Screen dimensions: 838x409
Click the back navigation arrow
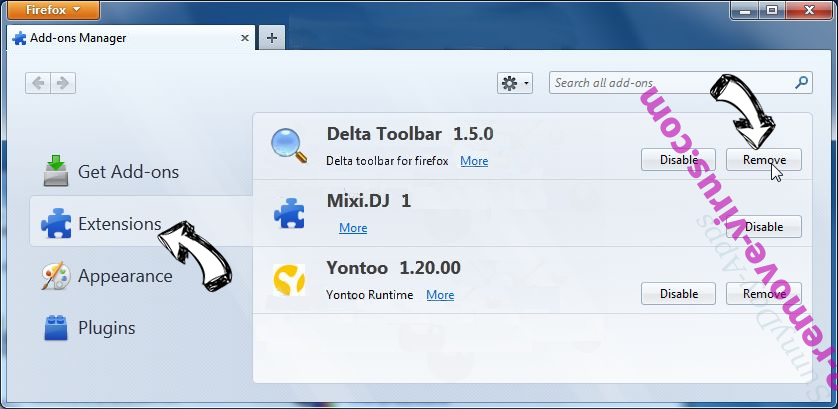point(40,84)
